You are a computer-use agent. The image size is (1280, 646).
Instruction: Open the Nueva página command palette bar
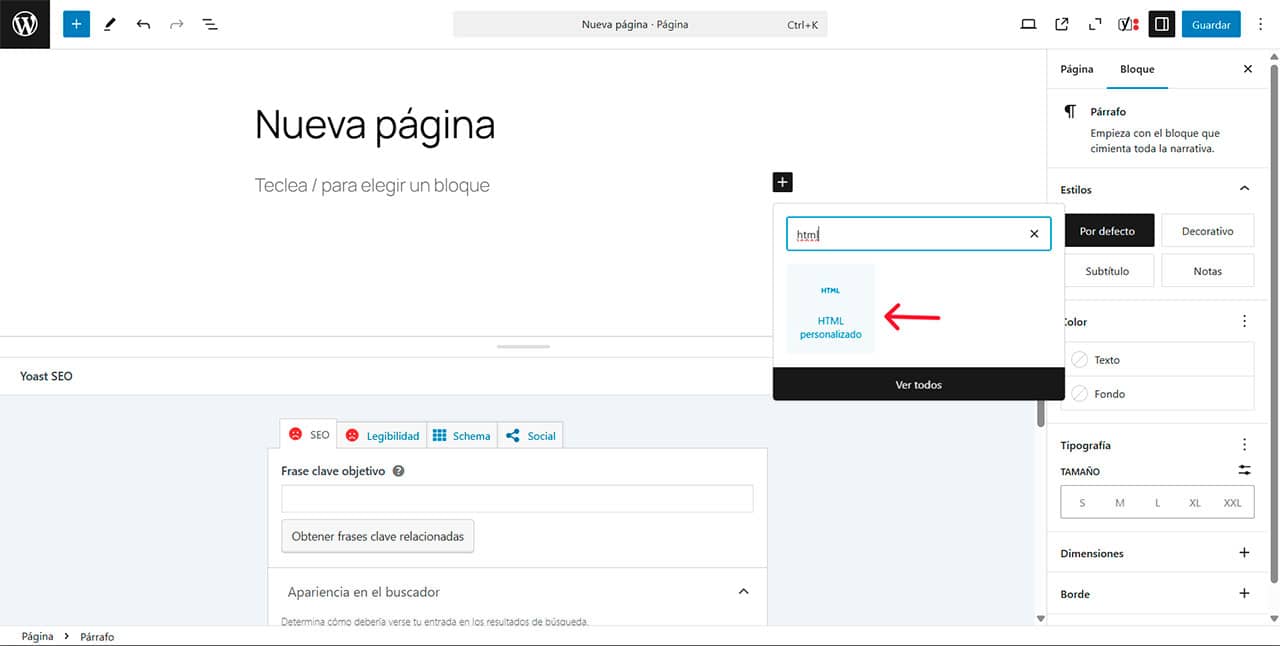tap(640, 24)
